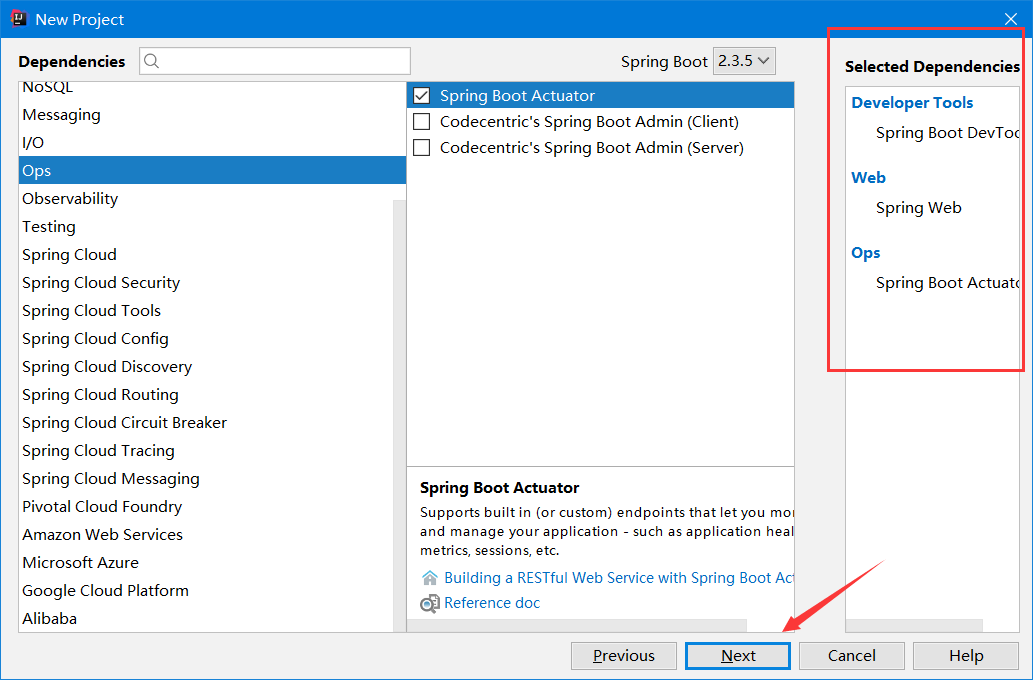The image size is (1033, 680).
Task: Choose the Pivotal Cloud Foundry category
Action: click(206, 507)
